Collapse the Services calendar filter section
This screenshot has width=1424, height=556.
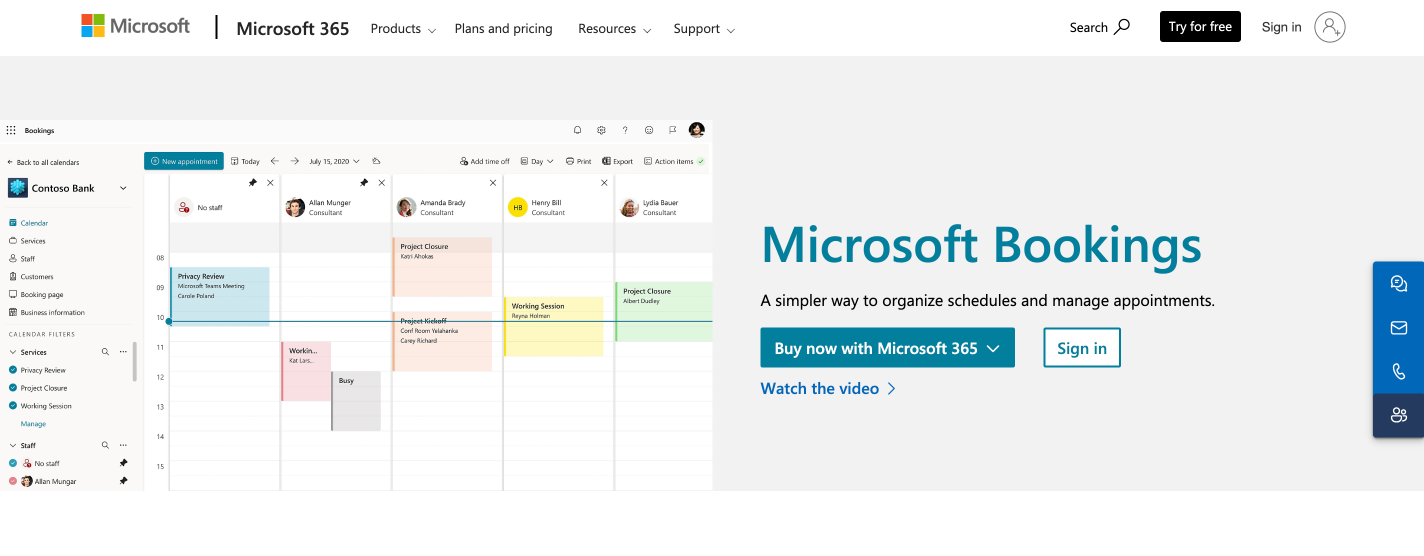(x=13, y=352)
